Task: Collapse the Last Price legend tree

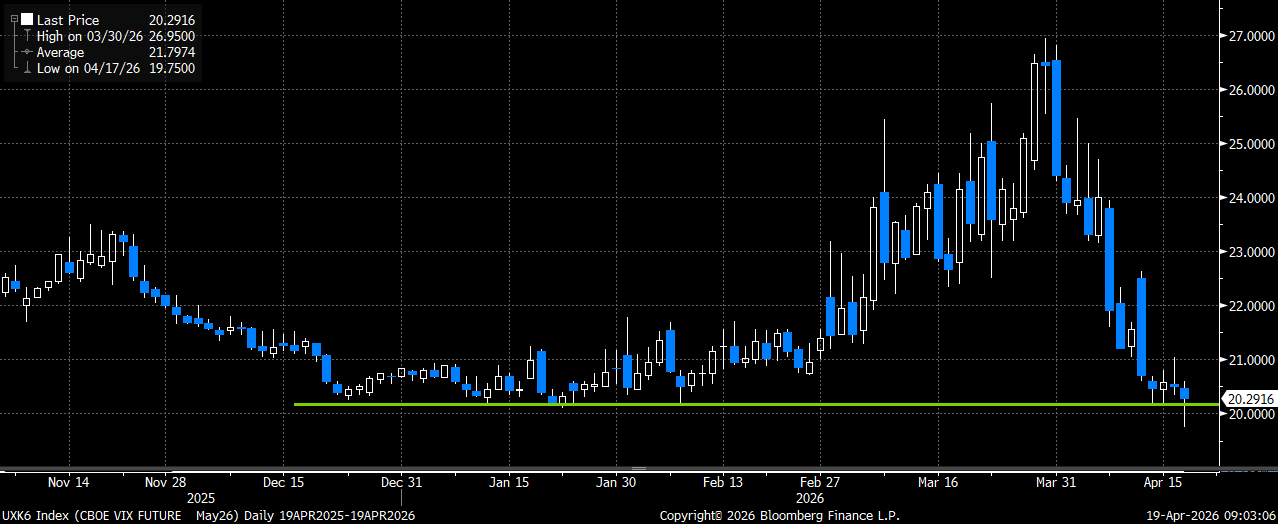Action: [14, 19]
